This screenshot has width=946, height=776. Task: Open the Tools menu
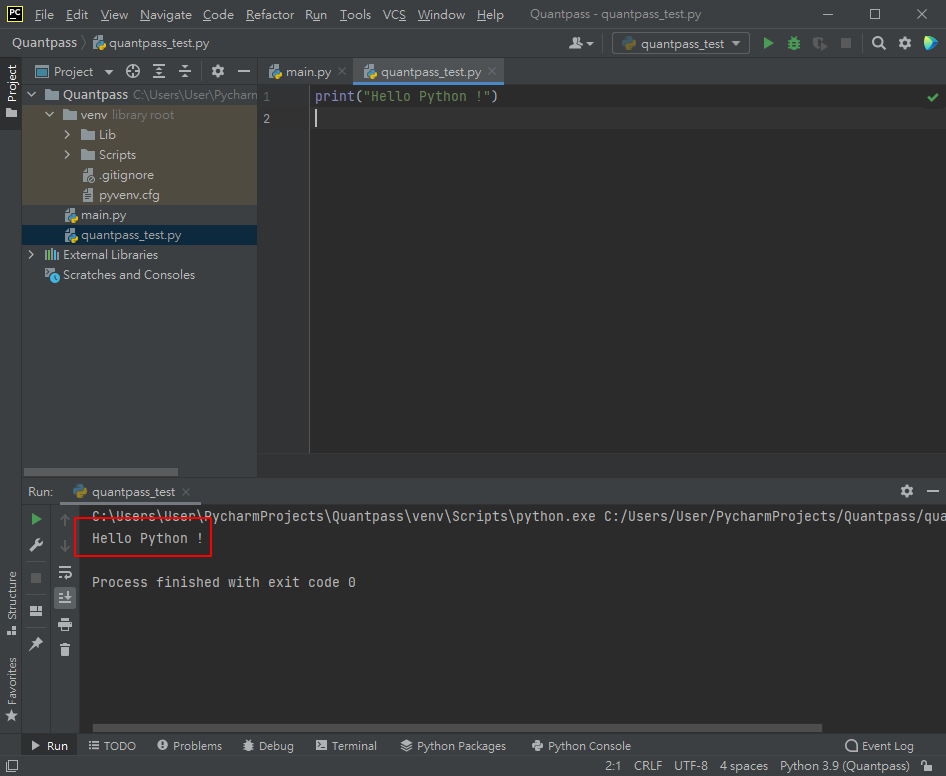pyautogui.click(x=355, y=14)
